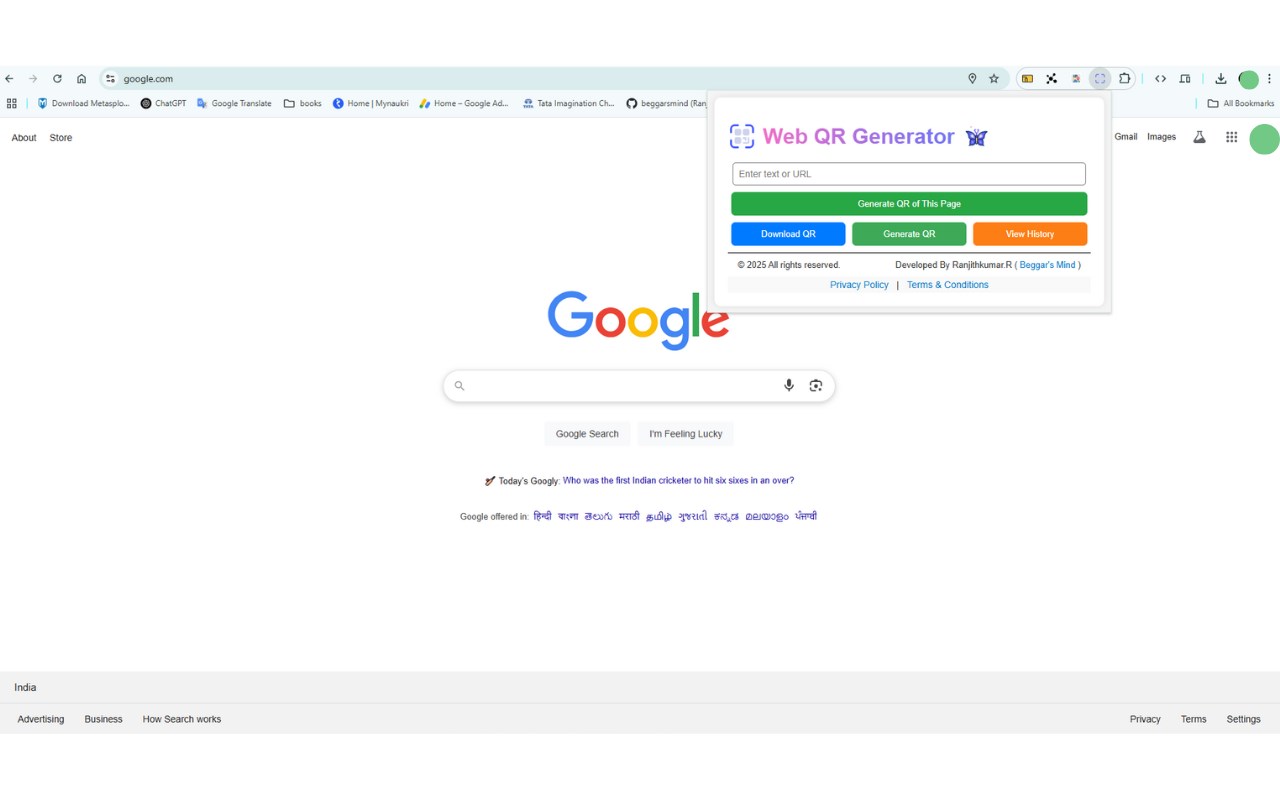Open View History in the QR popup
This screenshot has height=800, width=1280.
[1030, 234]
